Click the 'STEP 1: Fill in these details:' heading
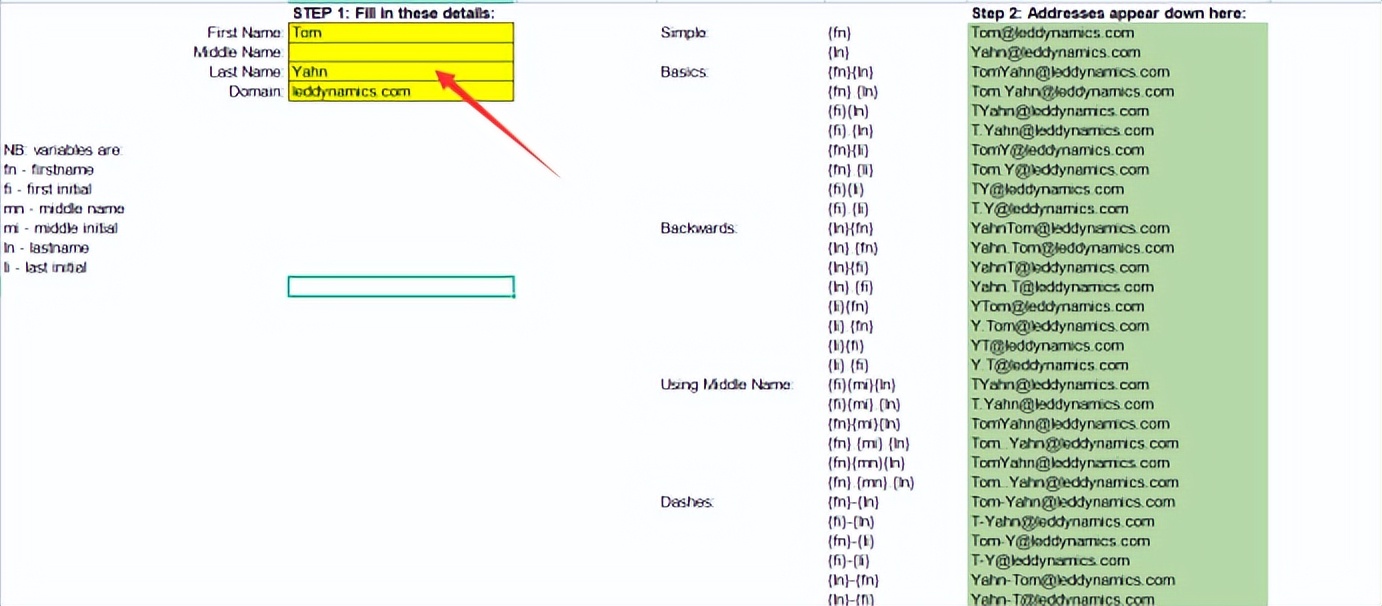Viewport: 1382px width, 606px height. (394, 13)
